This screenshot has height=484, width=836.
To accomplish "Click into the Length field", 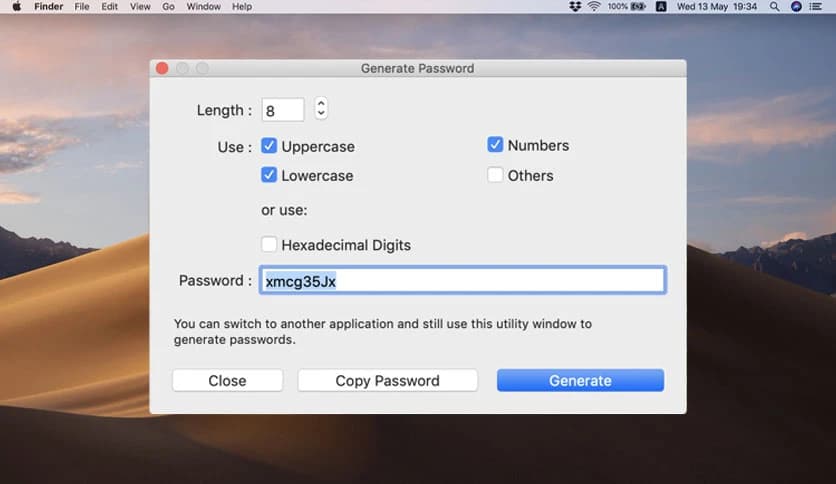I will (x=283, y=110).
